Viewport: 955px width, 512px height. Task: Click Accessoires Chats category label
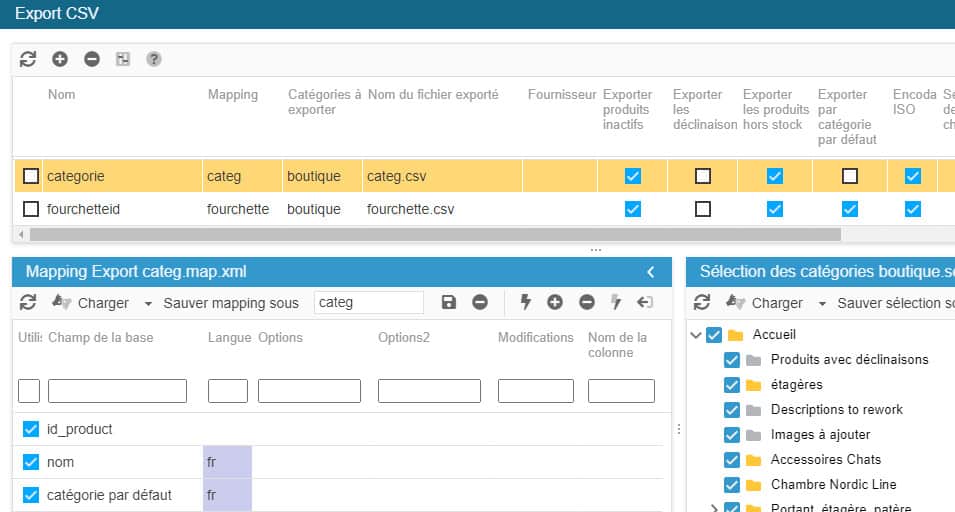point(825,460)
